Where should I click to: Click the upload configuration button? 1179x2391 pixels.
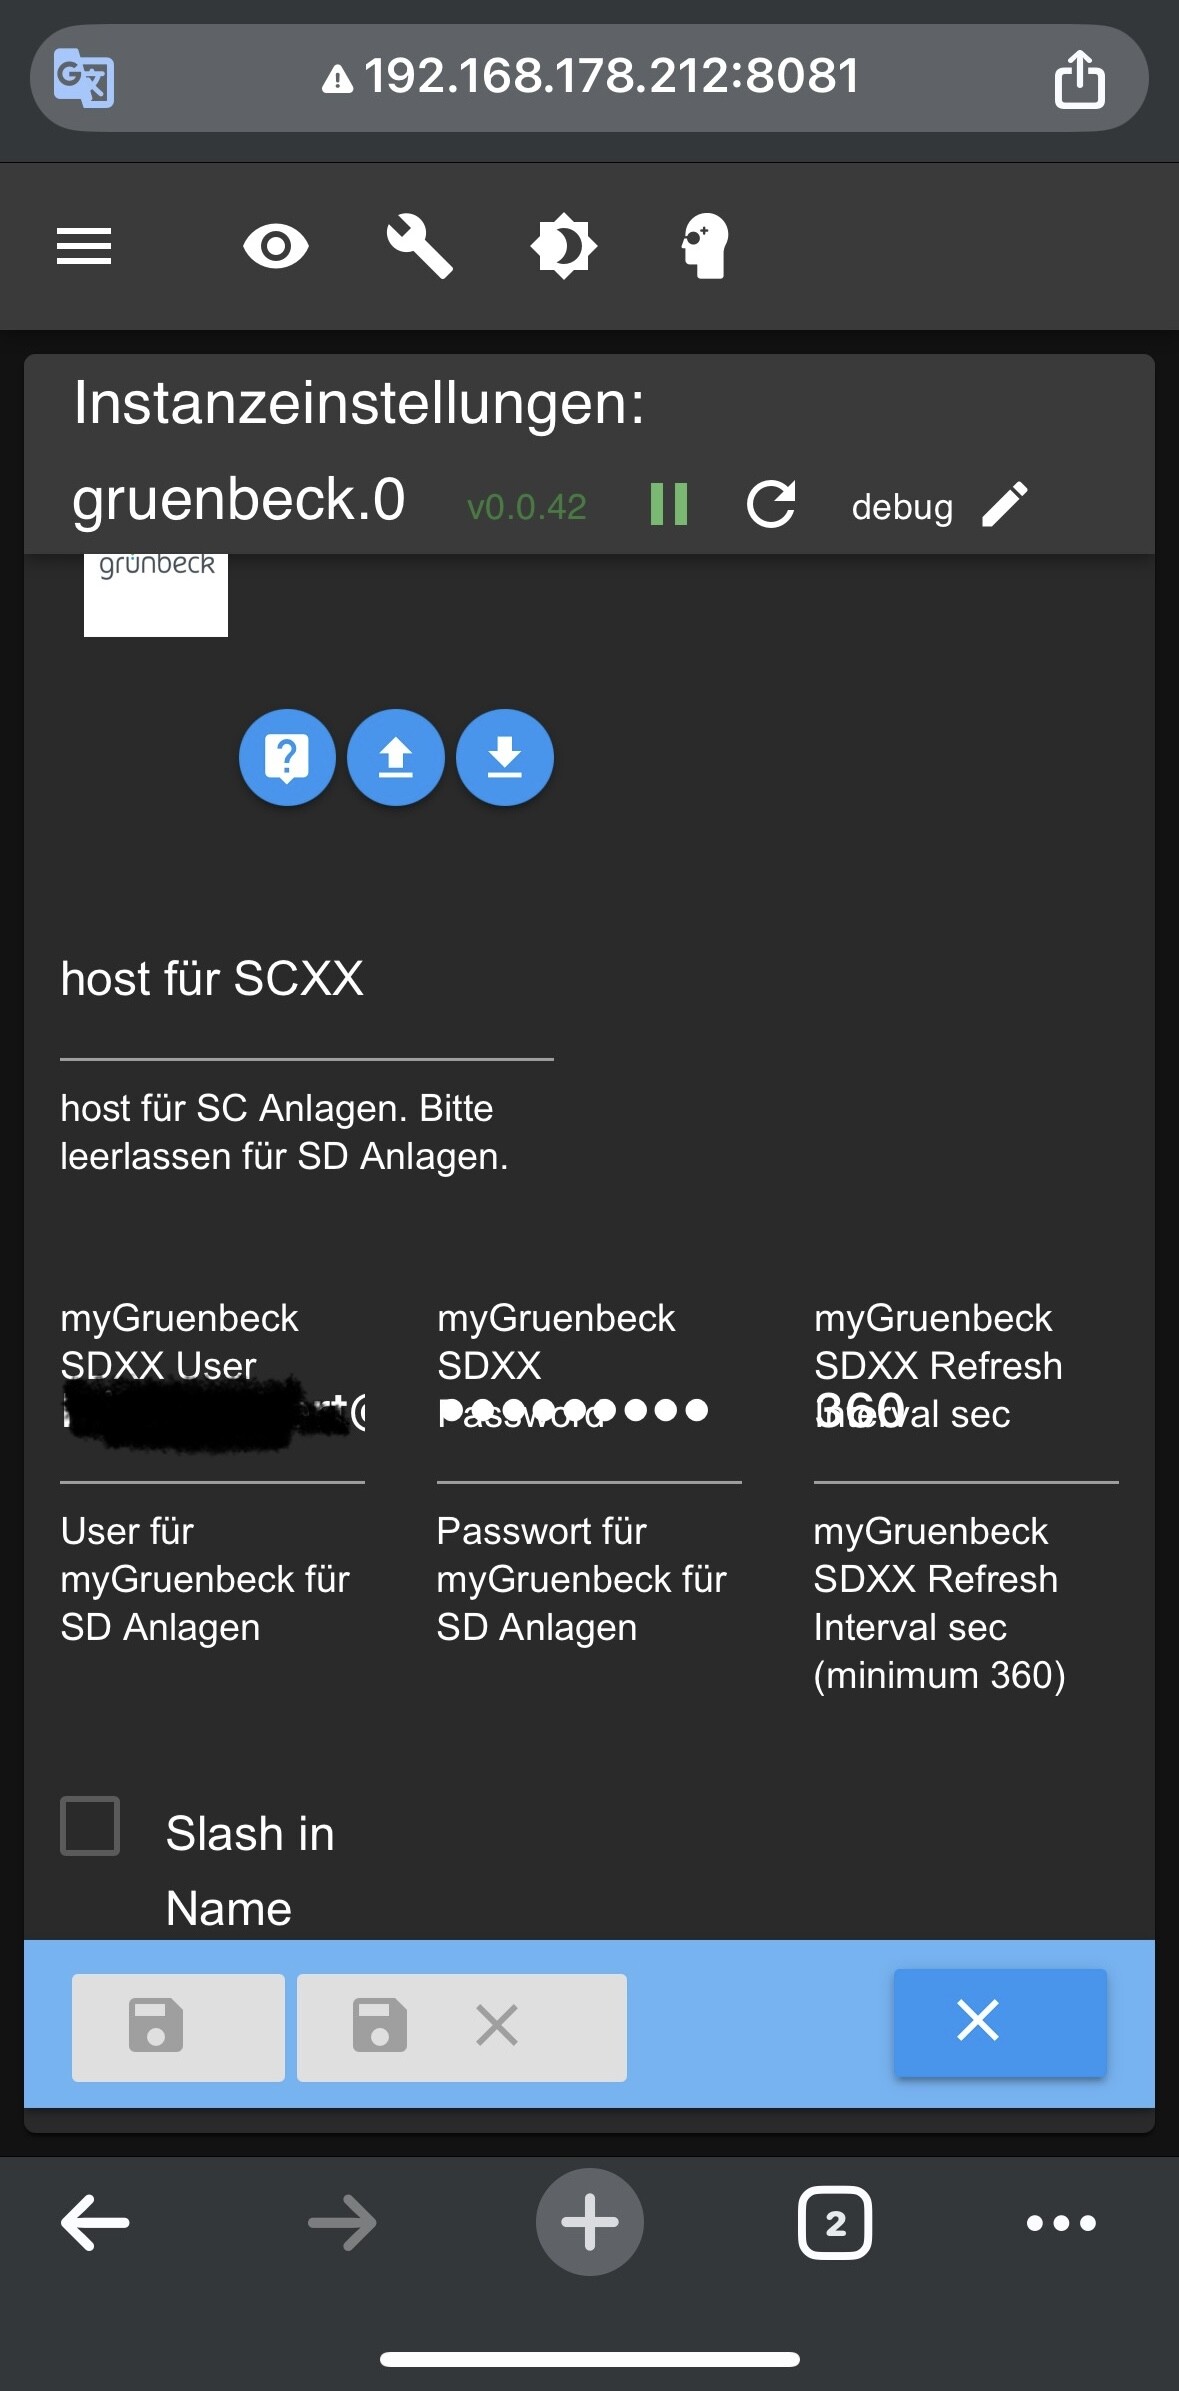(x=396, y=758)
